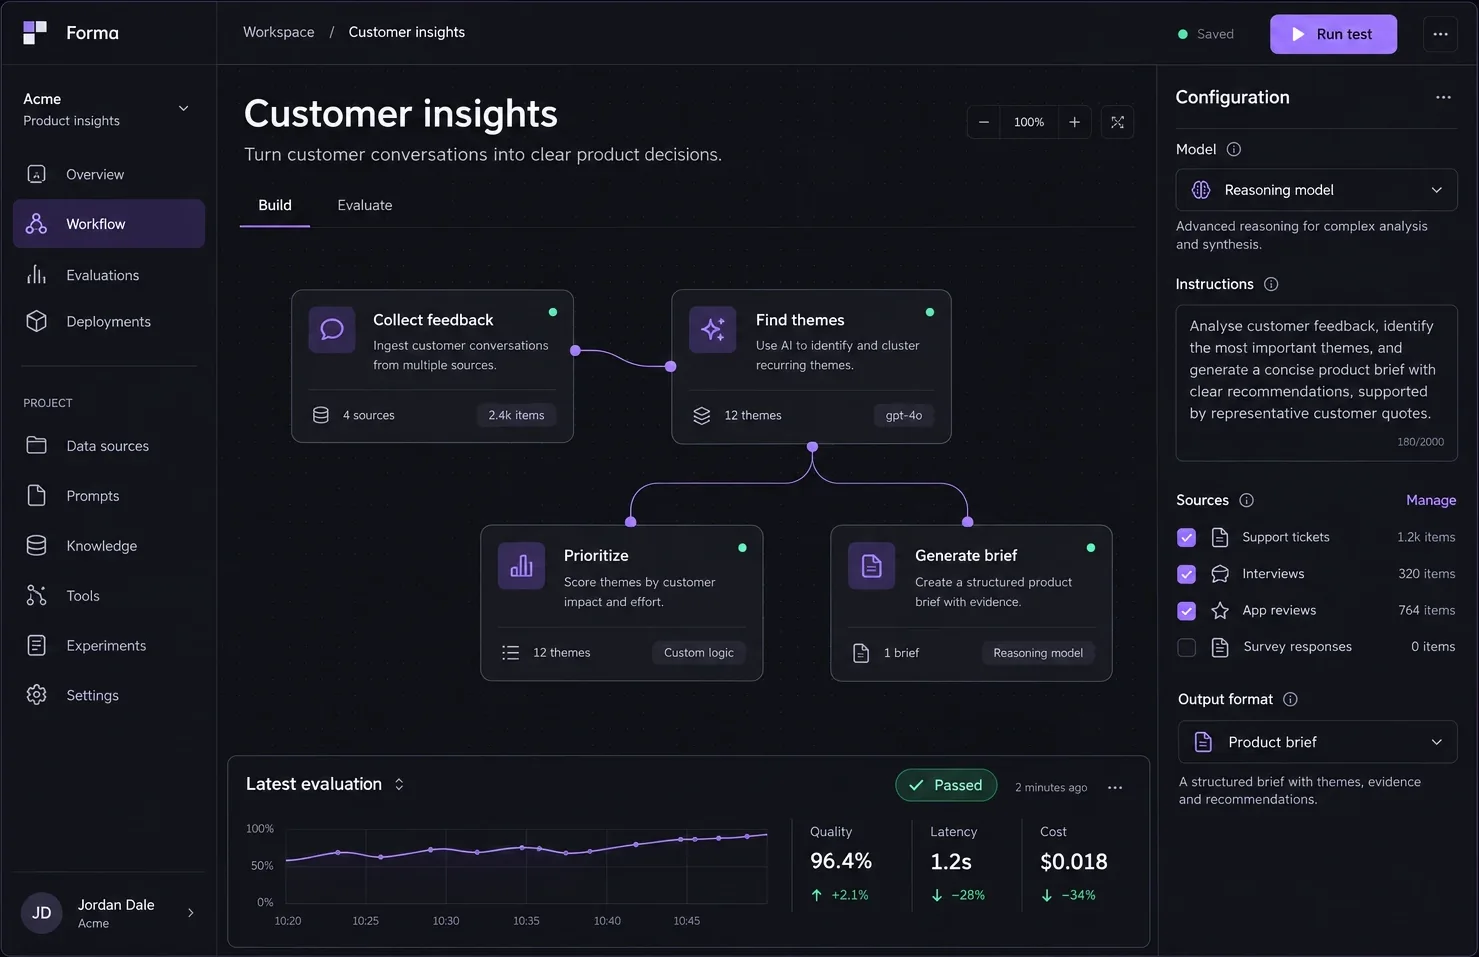Click the Settings gear icon

[x=37, y=695]
